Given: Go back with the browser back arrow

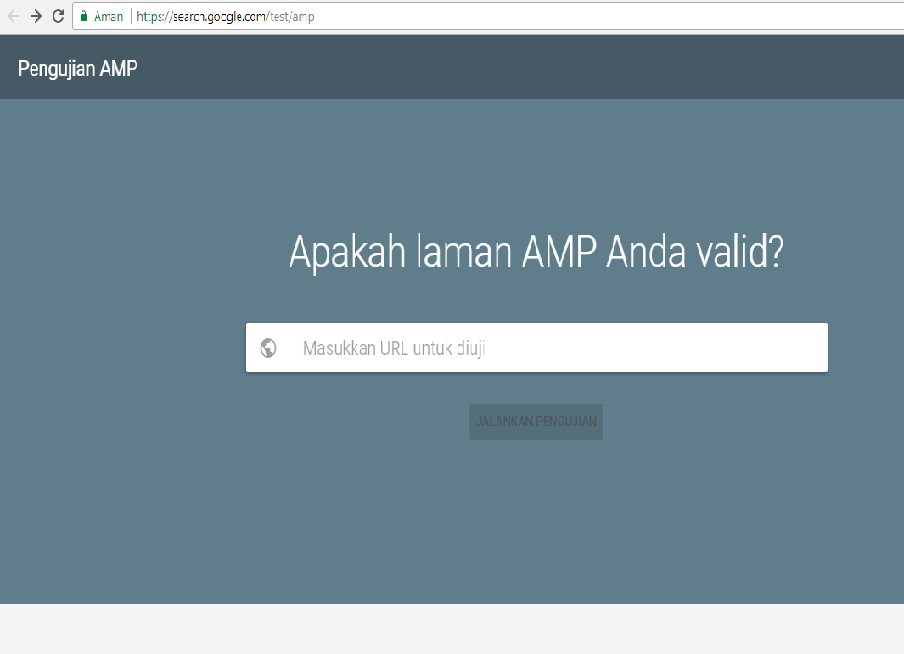Looking at the screenshot, I should (x=13, y=16).
